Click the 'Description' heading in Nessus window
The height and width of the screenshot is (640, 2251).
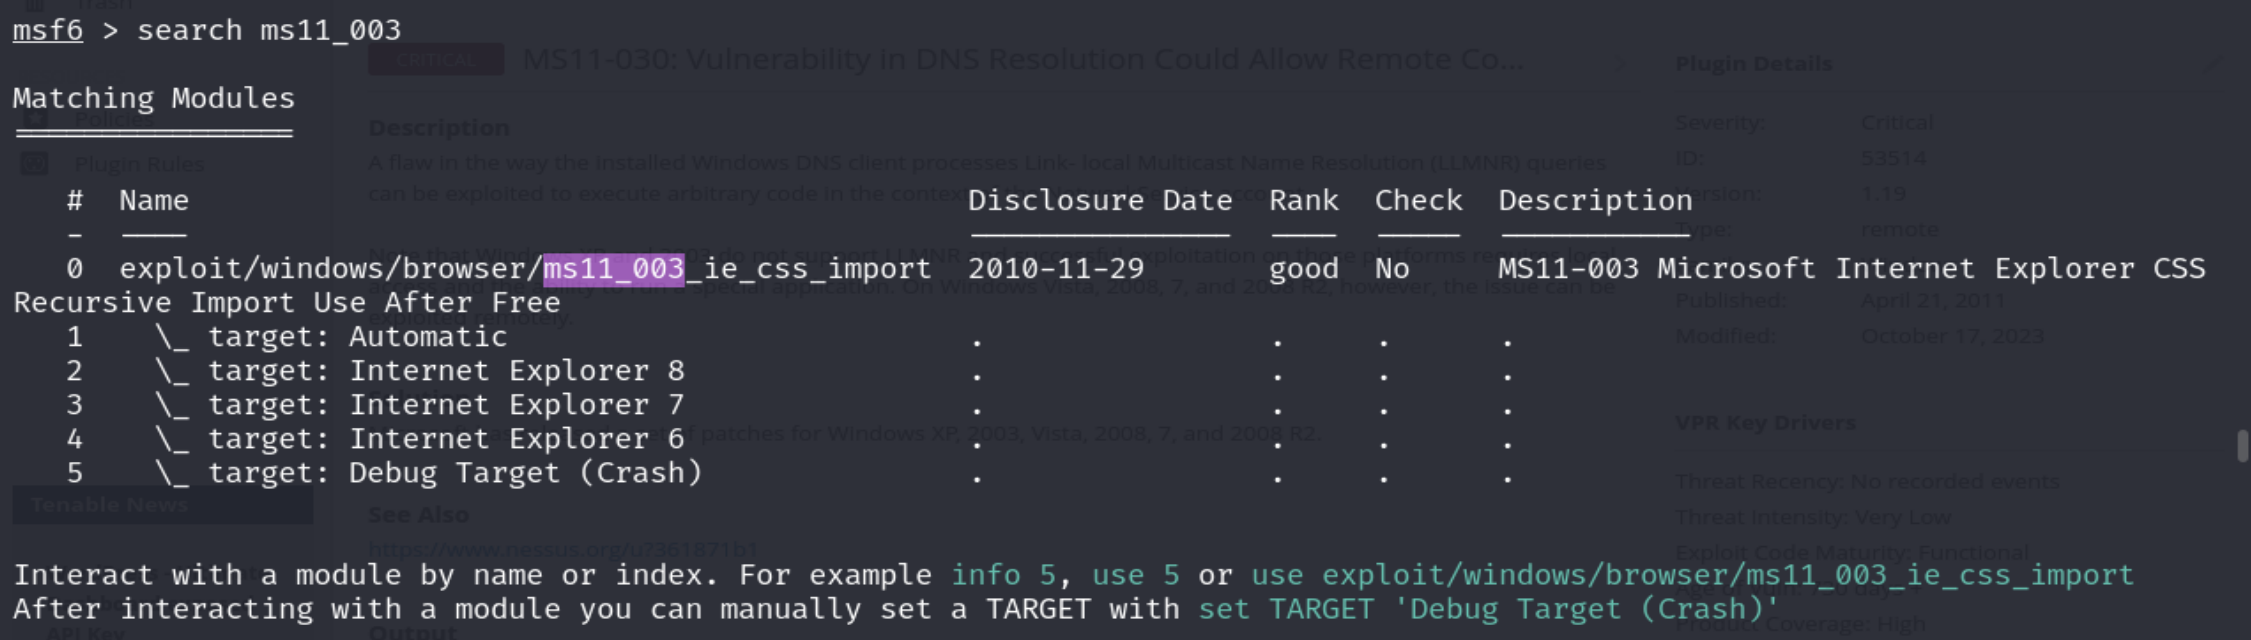[x=439, y=128]
